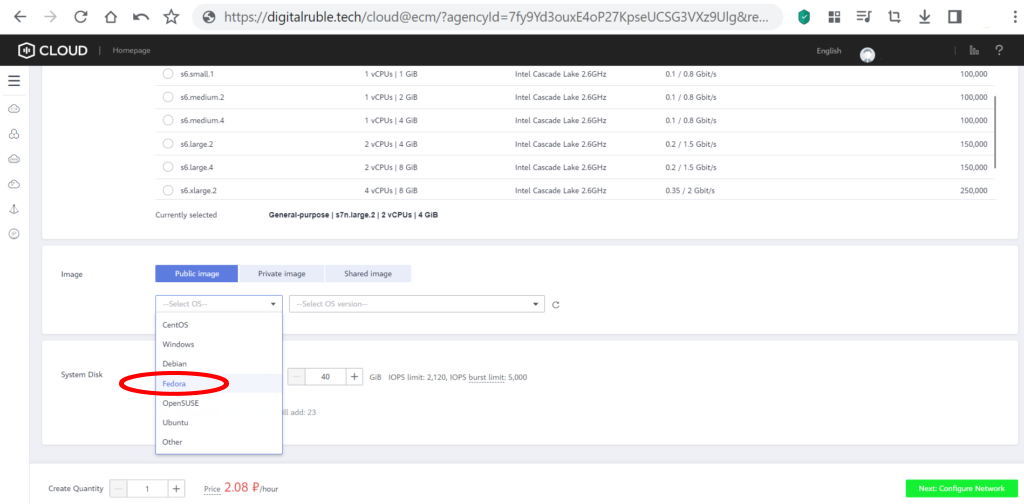
Task: Open the topmost cloud icon in sidebar
Action: (14, 108)
